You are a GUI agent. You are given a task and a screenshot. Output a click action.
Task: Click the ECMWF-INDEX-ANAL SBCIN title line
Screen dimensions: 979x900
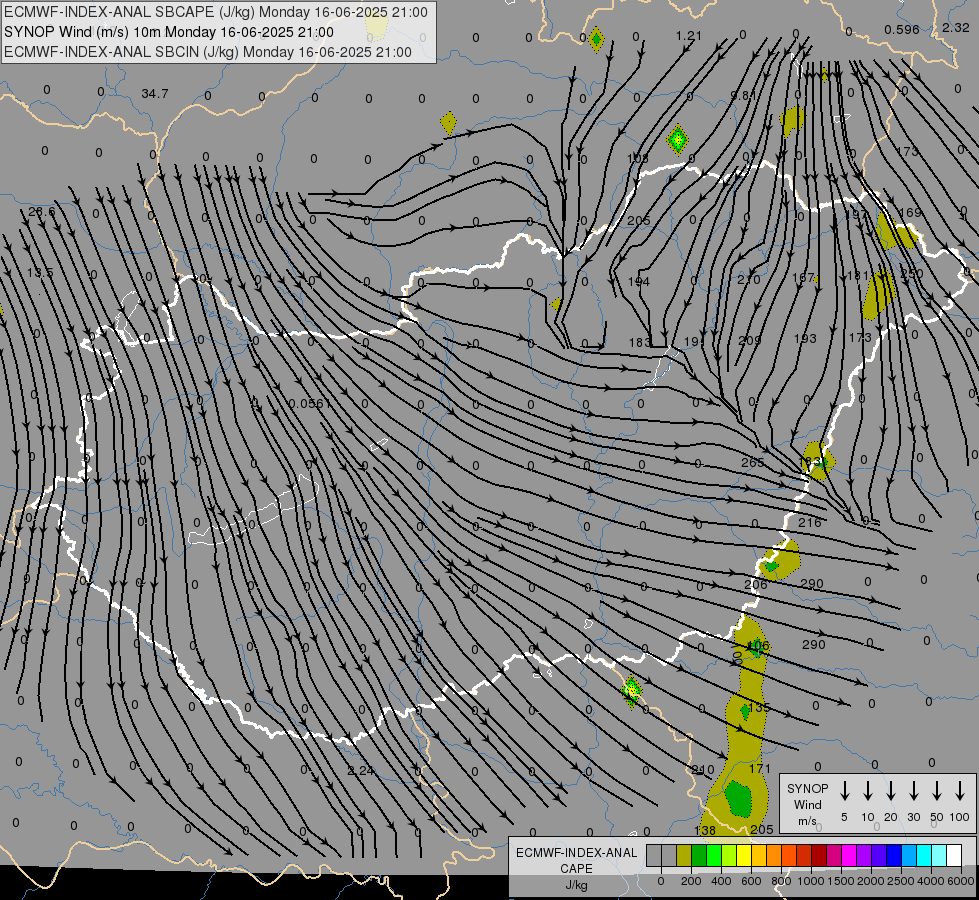208,52
